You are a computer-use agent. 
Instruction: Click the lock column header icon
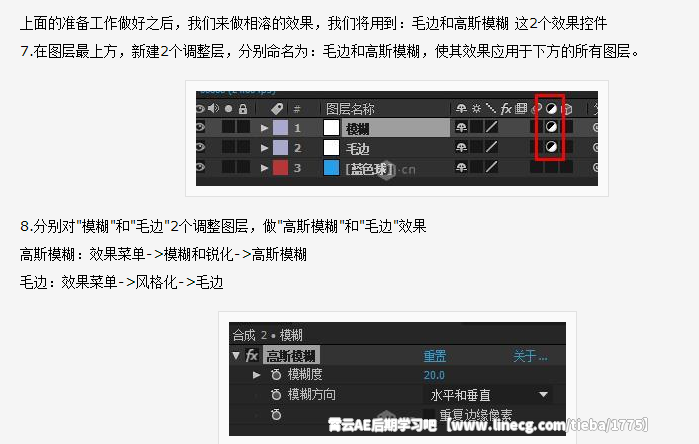pyautogui.click(x=243, y=108)
